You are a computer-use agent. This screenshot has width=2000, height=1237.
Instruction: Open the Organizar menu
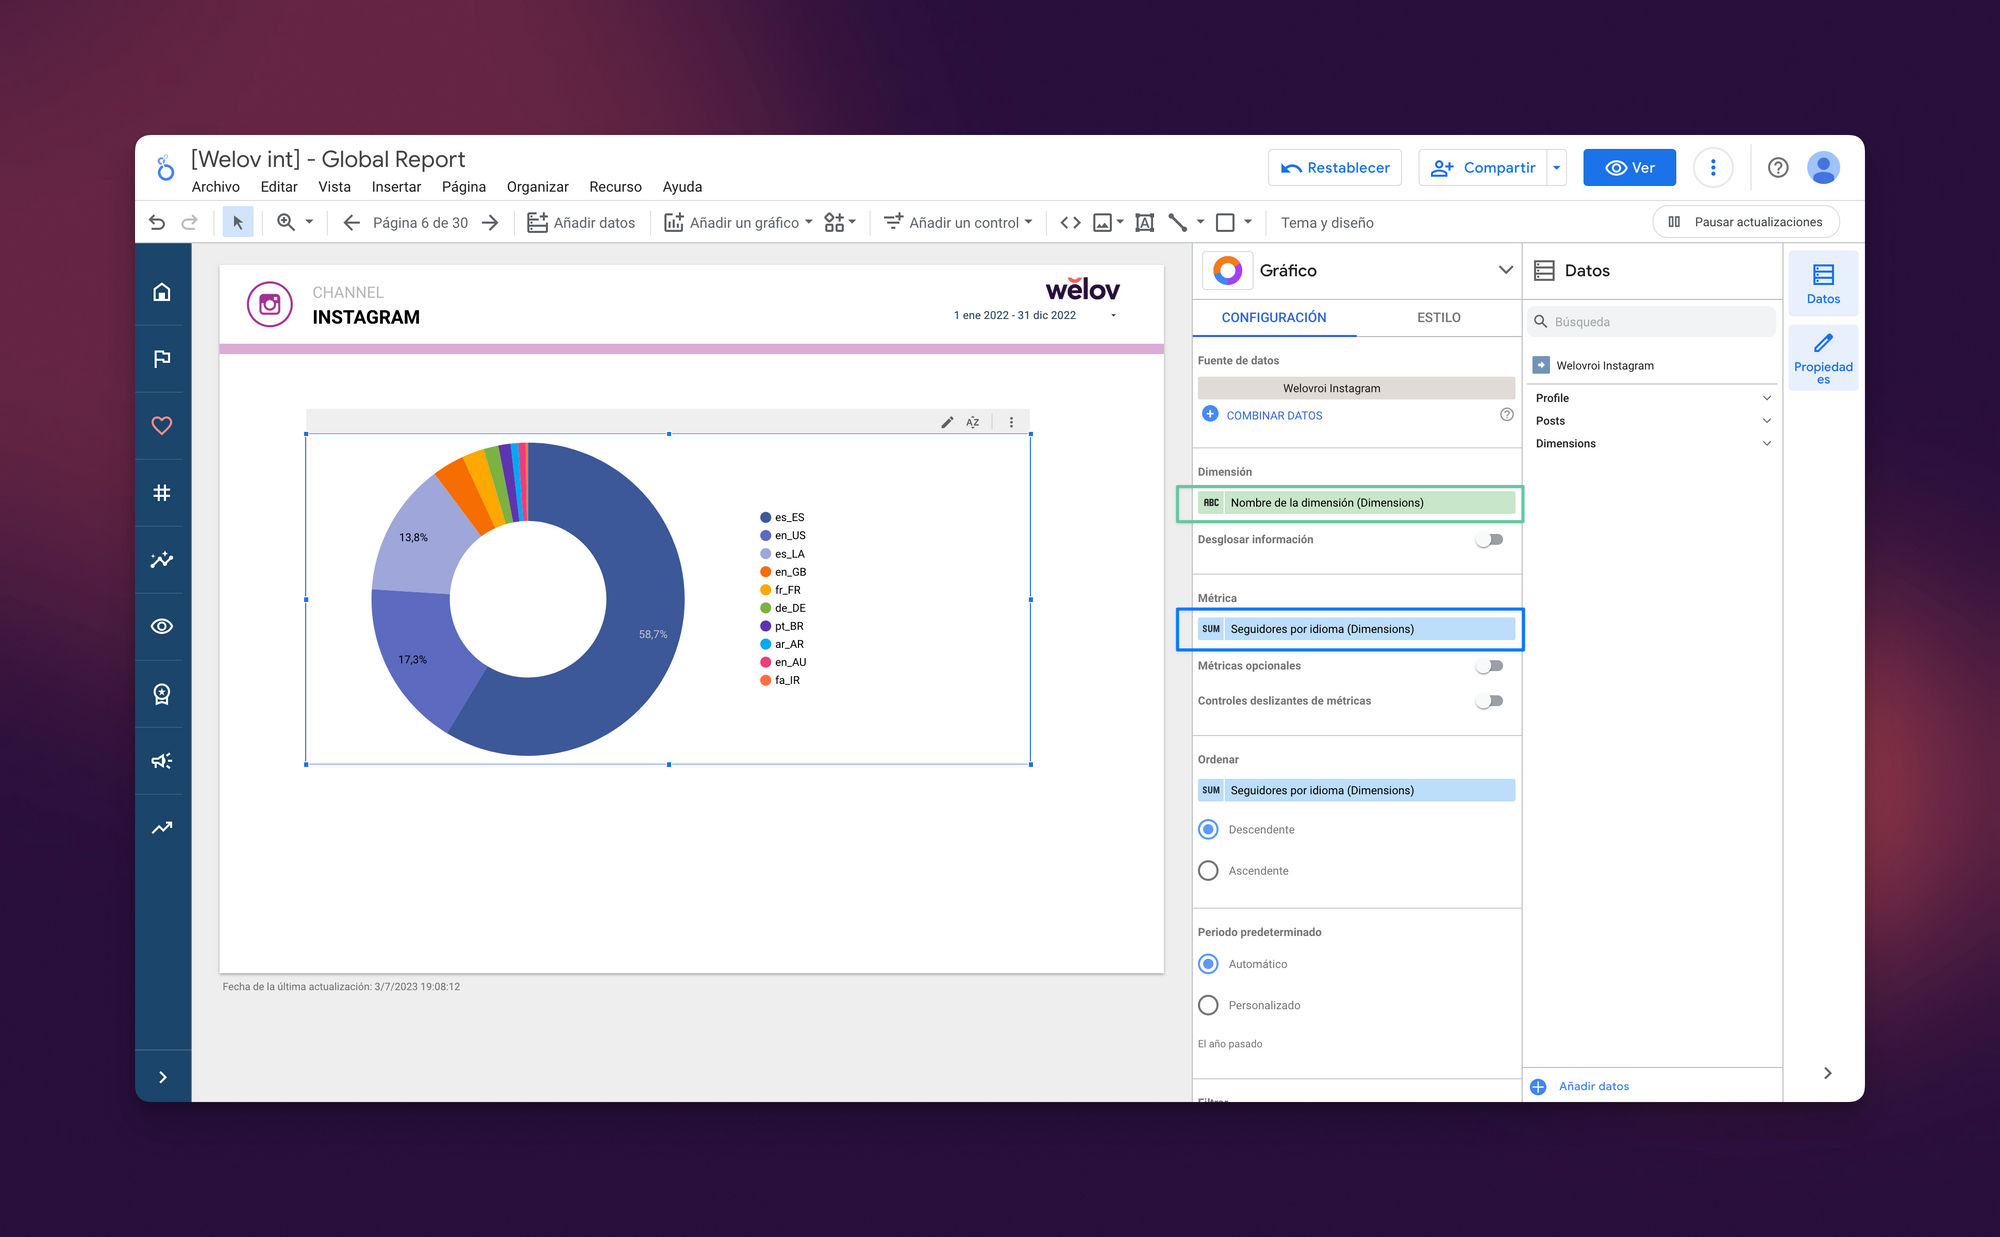tap(538, 187)
